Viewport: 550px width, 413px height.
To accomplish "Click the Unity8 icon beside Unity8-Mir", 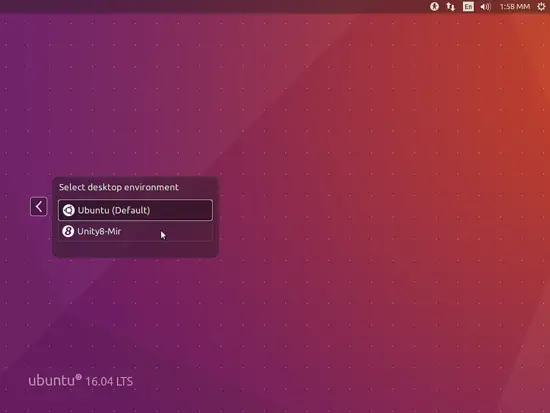I will click(68, 231).
